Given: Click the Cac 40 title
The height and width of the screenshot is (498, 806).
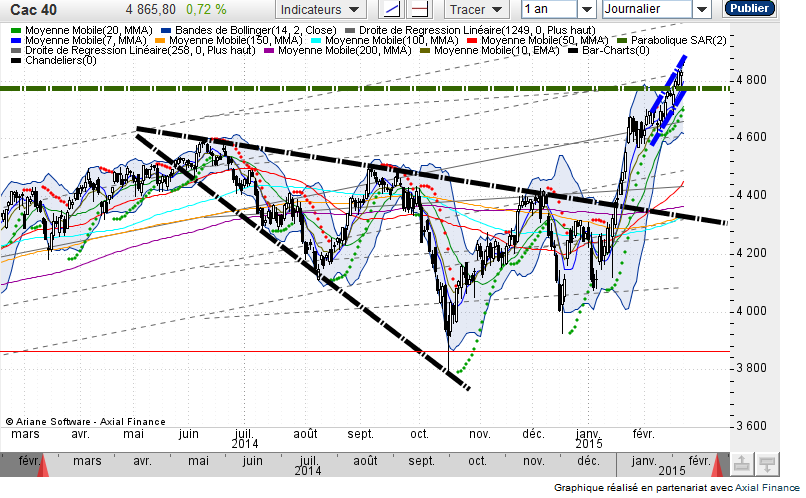Looking at the screenshot, I should tap(34, 9).
